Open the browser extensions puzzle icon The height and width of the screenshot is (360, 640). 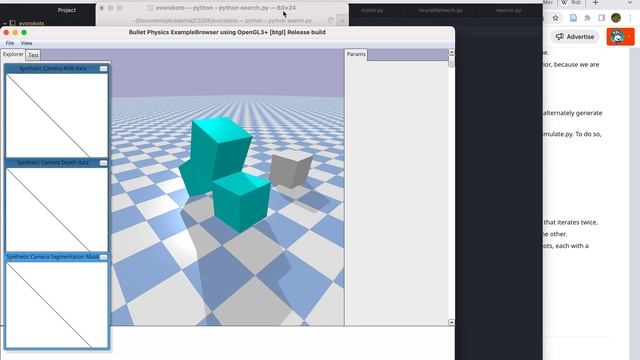click(x=587, y=18)
